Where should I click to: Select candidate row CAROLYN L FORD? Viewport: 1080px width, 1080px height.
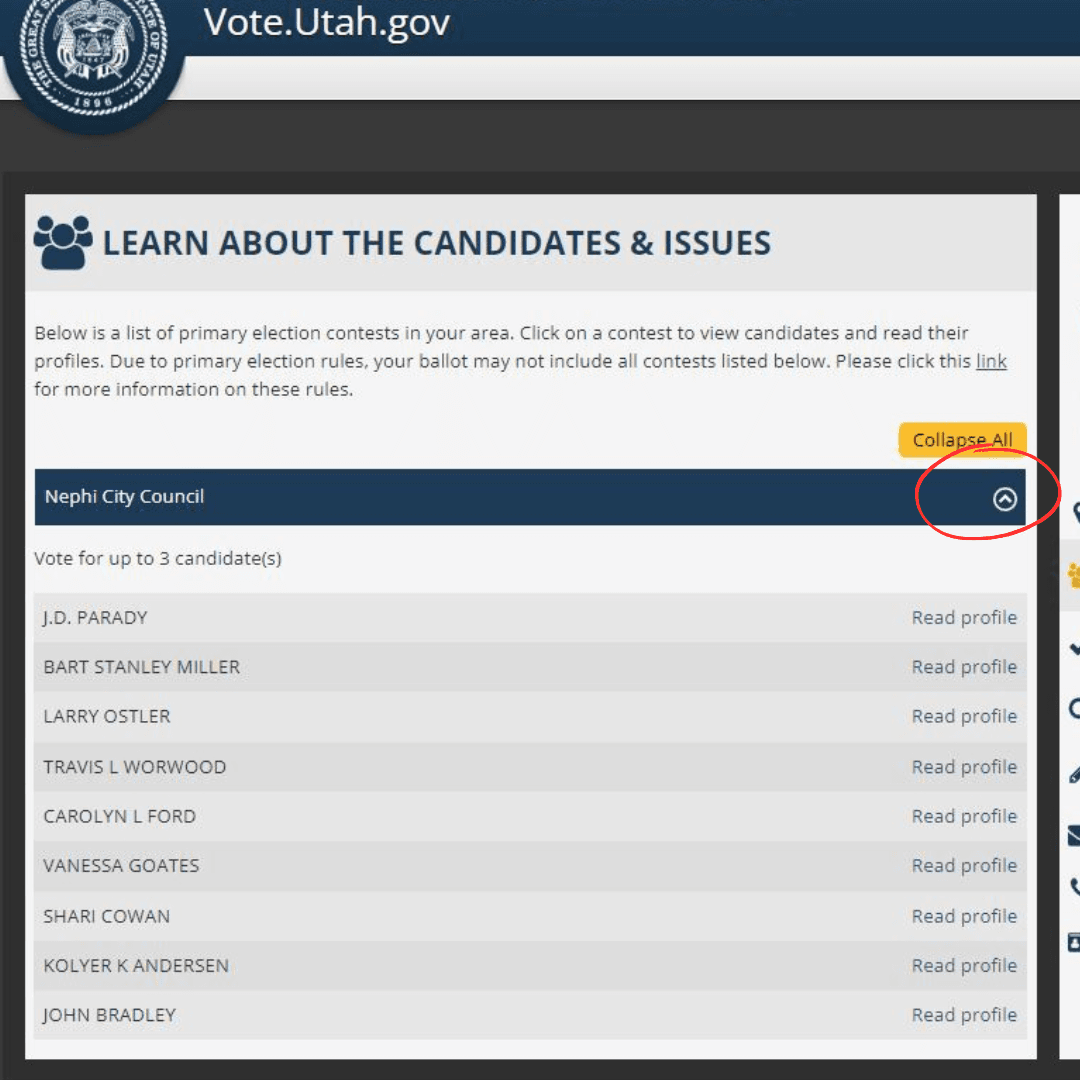click(x=400, y=816)
